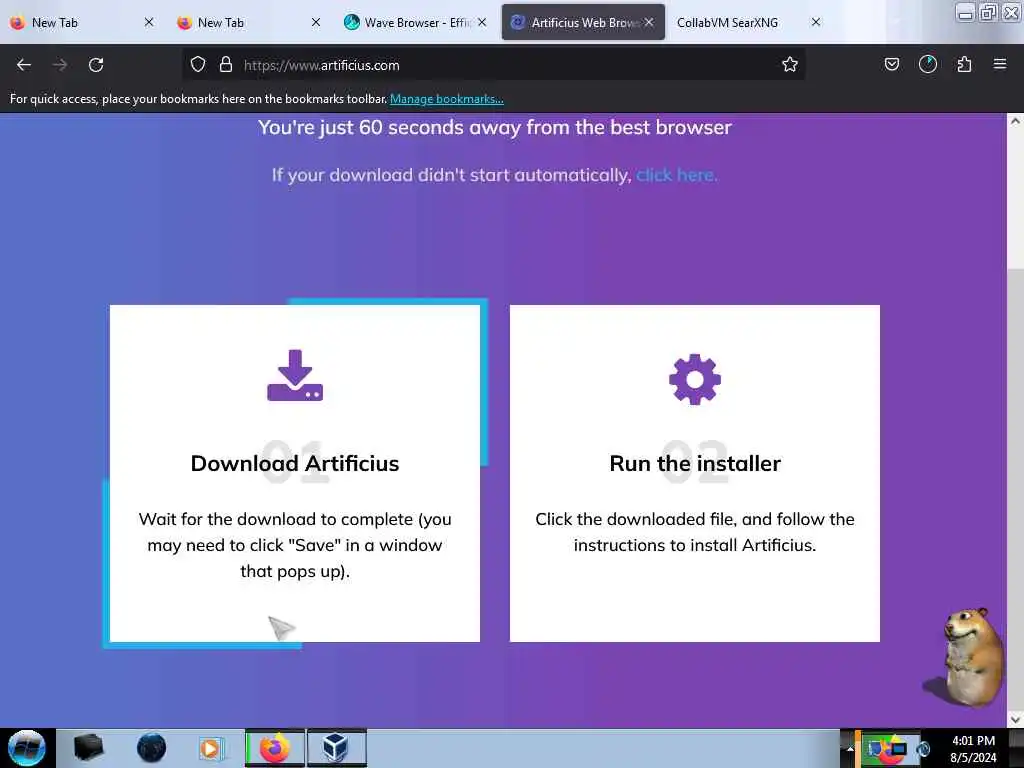The image size is (1024, 768).
Task: Click the page scrollbar down arrow
Action: tap(1015, 719)
